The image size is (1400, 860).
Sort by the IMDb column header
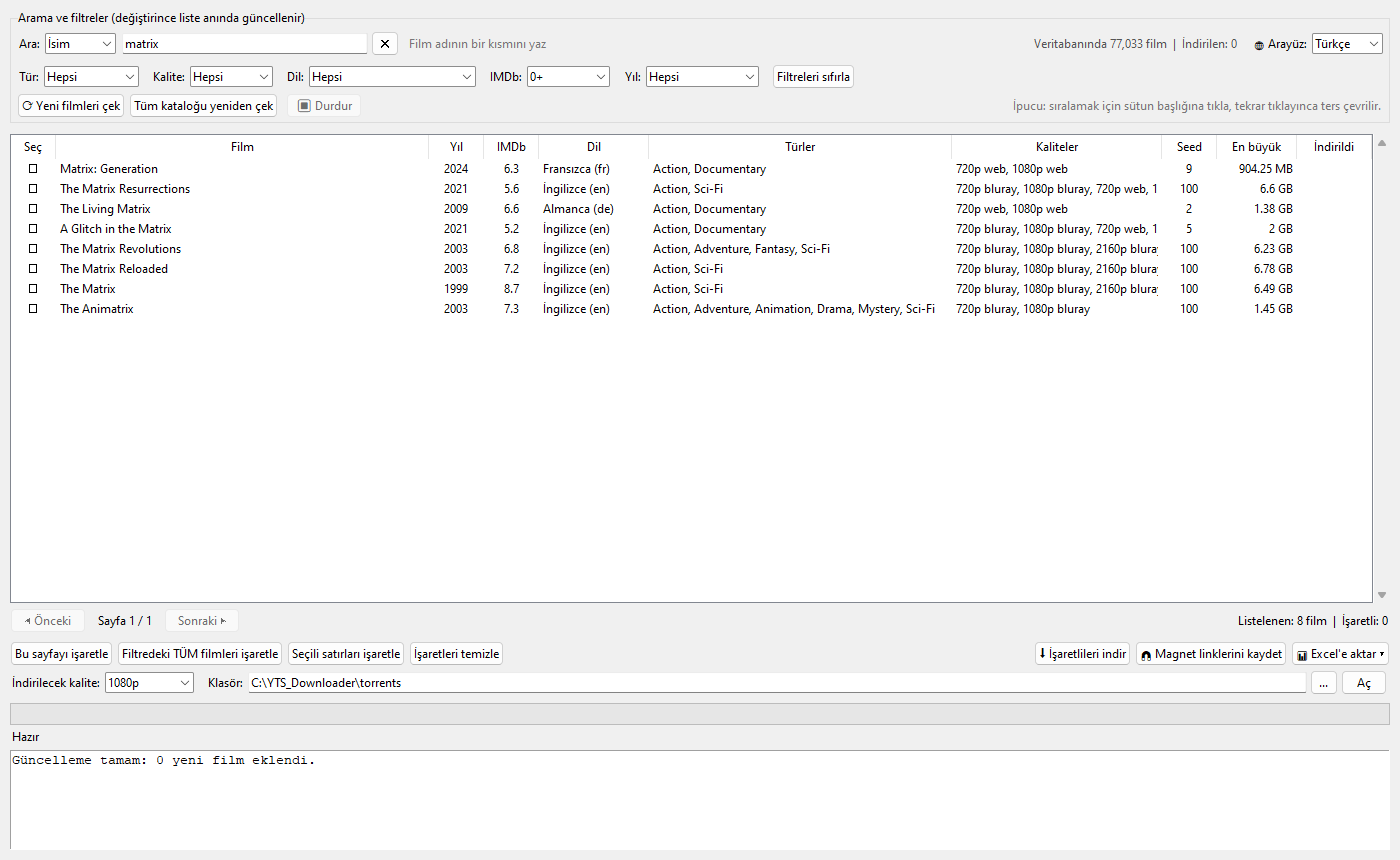[511, 147]
